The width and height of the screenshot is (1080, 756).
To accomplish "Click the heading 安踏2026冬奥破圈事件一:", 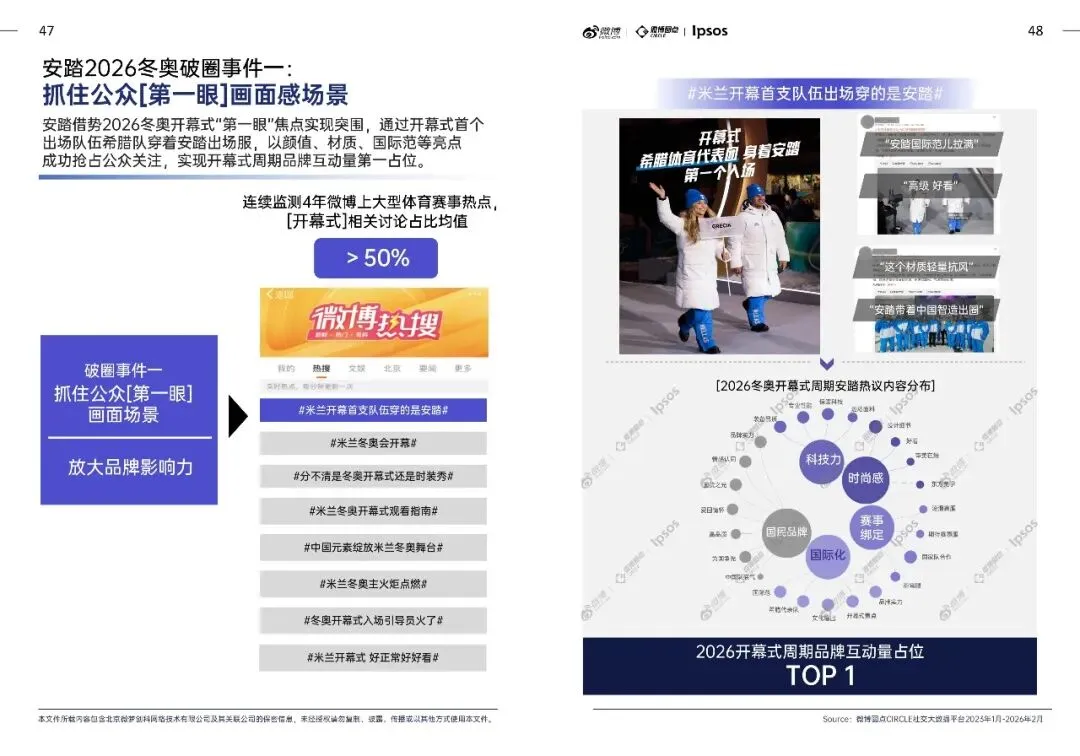I will click(168, 68).
